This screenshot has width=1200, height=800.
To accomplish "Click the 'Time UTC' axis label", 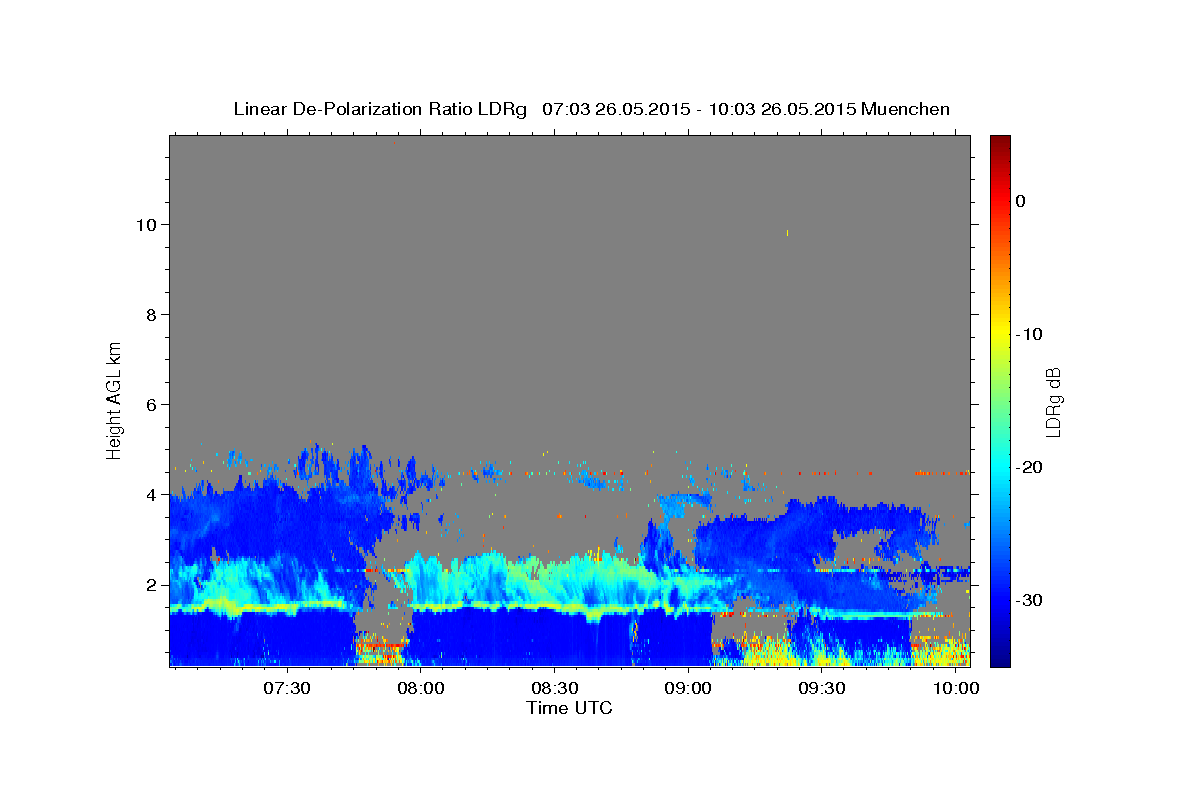I will tap(569, 708).
